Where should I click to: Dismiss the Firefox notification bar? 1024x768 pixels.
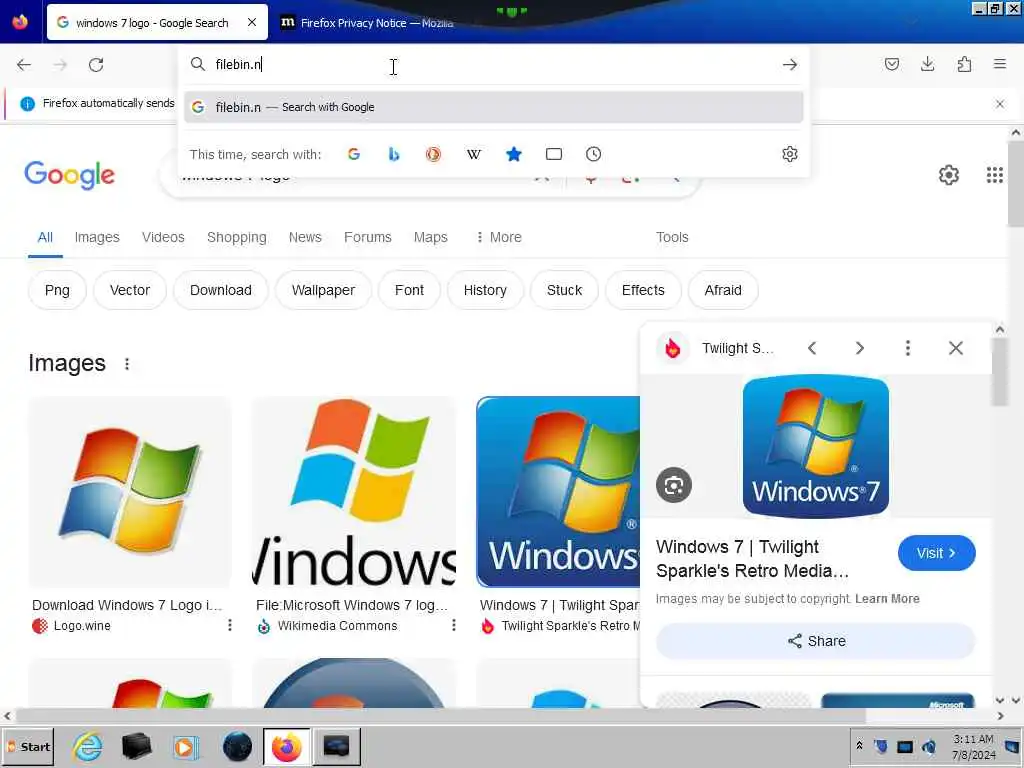(1000, 104)
